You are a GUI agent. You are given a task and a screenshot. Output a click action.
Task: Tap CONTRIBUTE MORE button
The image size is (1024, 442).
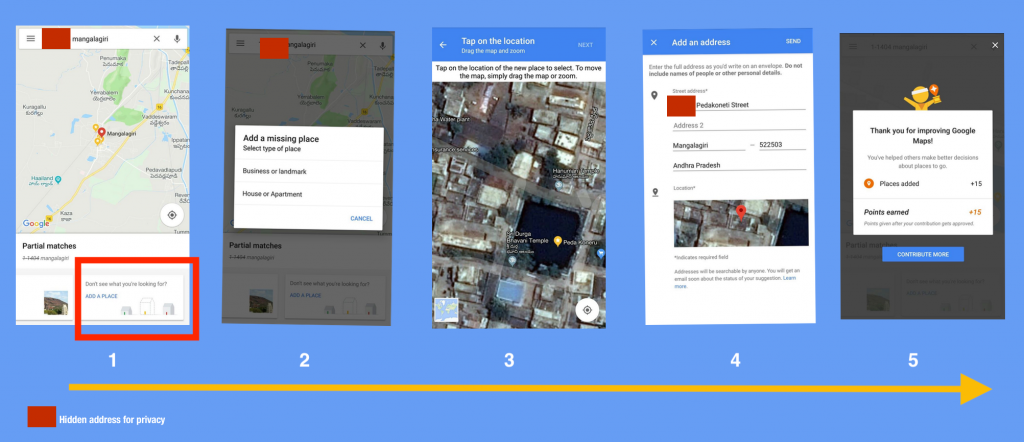click(923, 254)
